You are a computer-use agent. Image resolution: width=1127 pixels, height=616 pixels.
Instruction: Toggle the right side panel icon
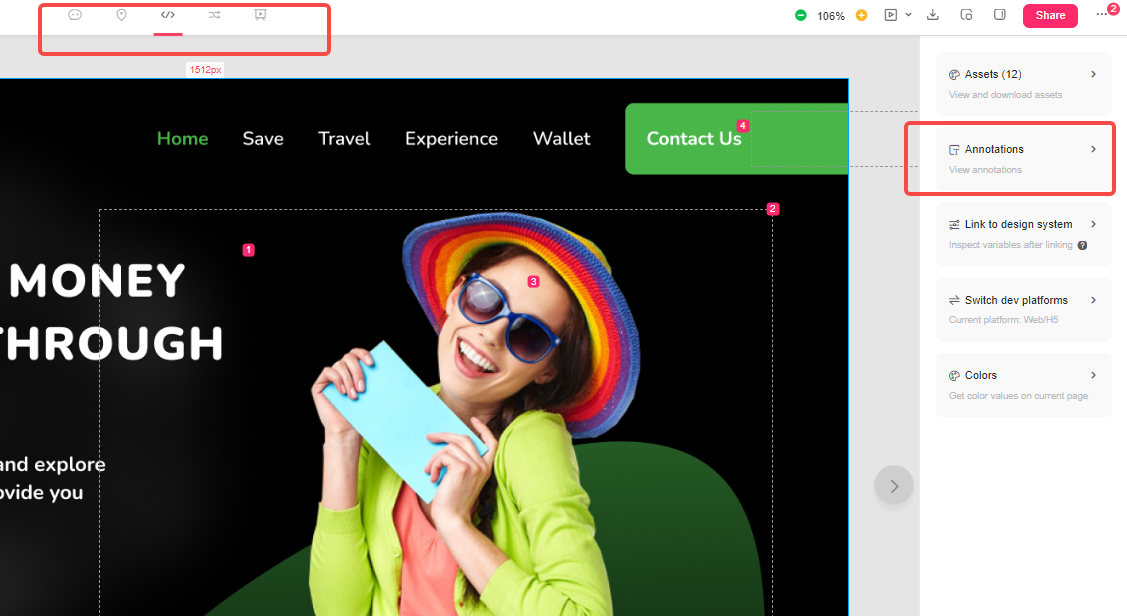coord(1000,15)
